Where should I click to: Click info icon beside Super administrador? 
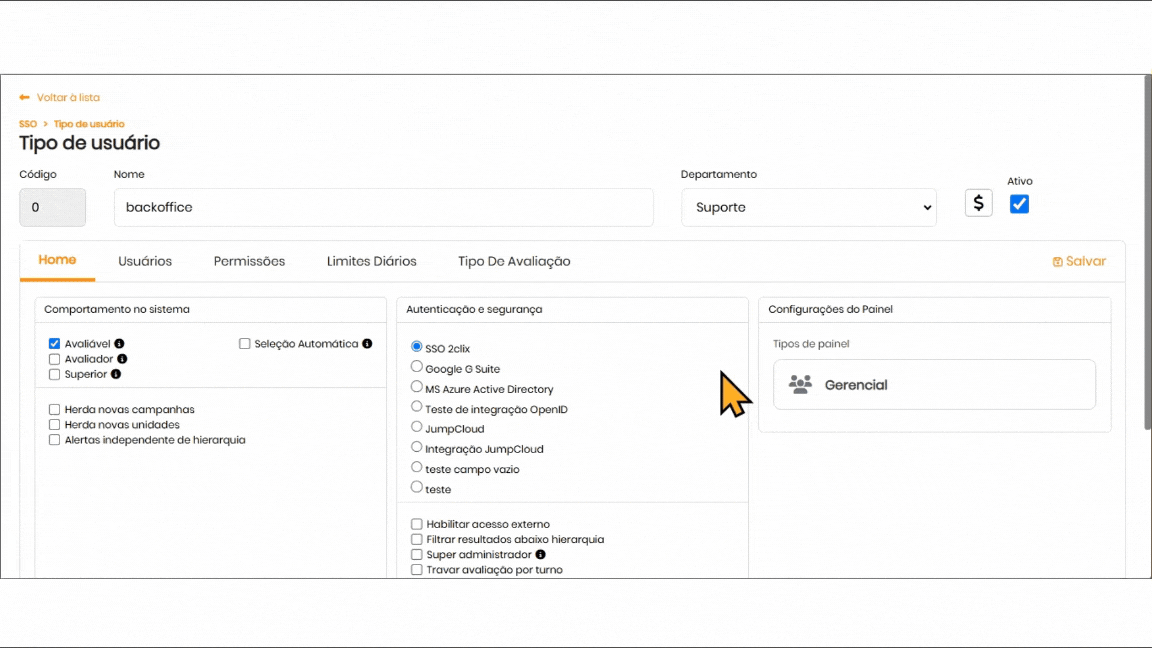coord(540,554)
